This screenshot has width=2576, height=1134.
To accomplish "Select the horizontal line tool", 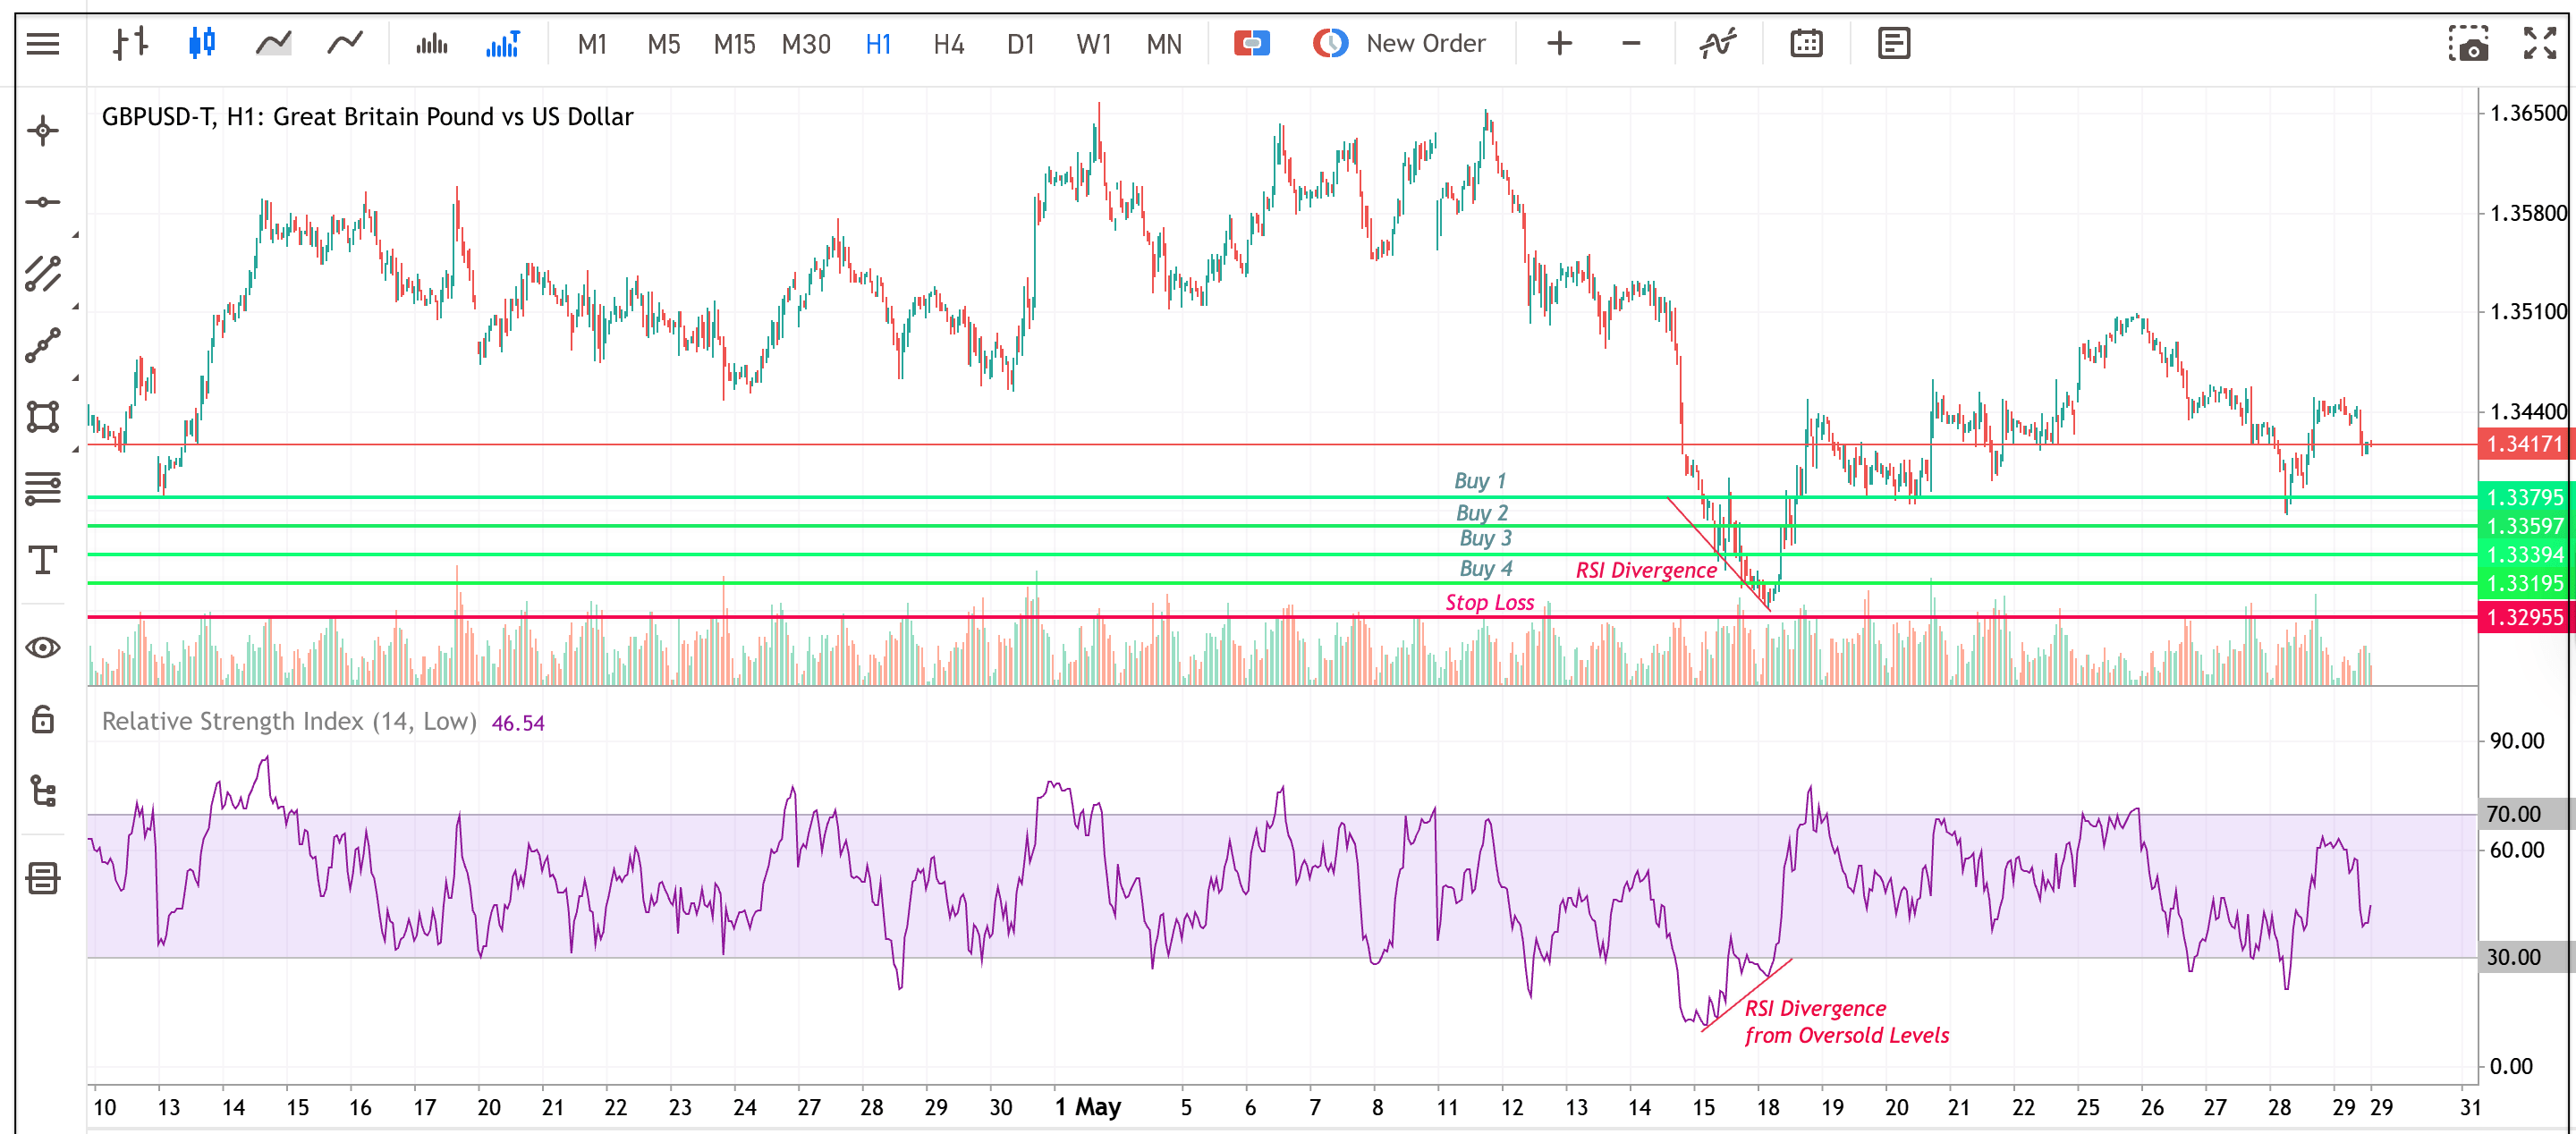I will [x=43, y=202].
